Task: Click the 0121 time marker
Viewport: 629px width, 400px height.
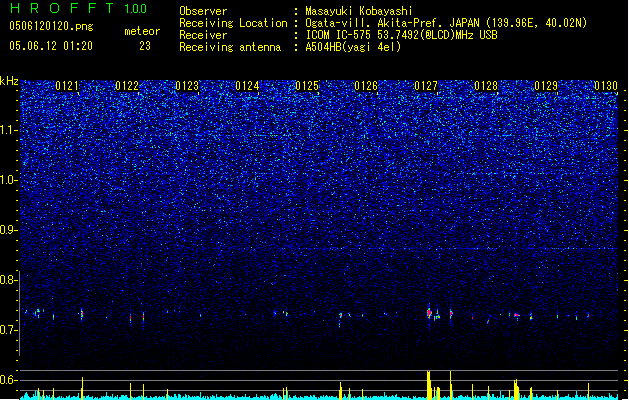Action: click(67, 86)
